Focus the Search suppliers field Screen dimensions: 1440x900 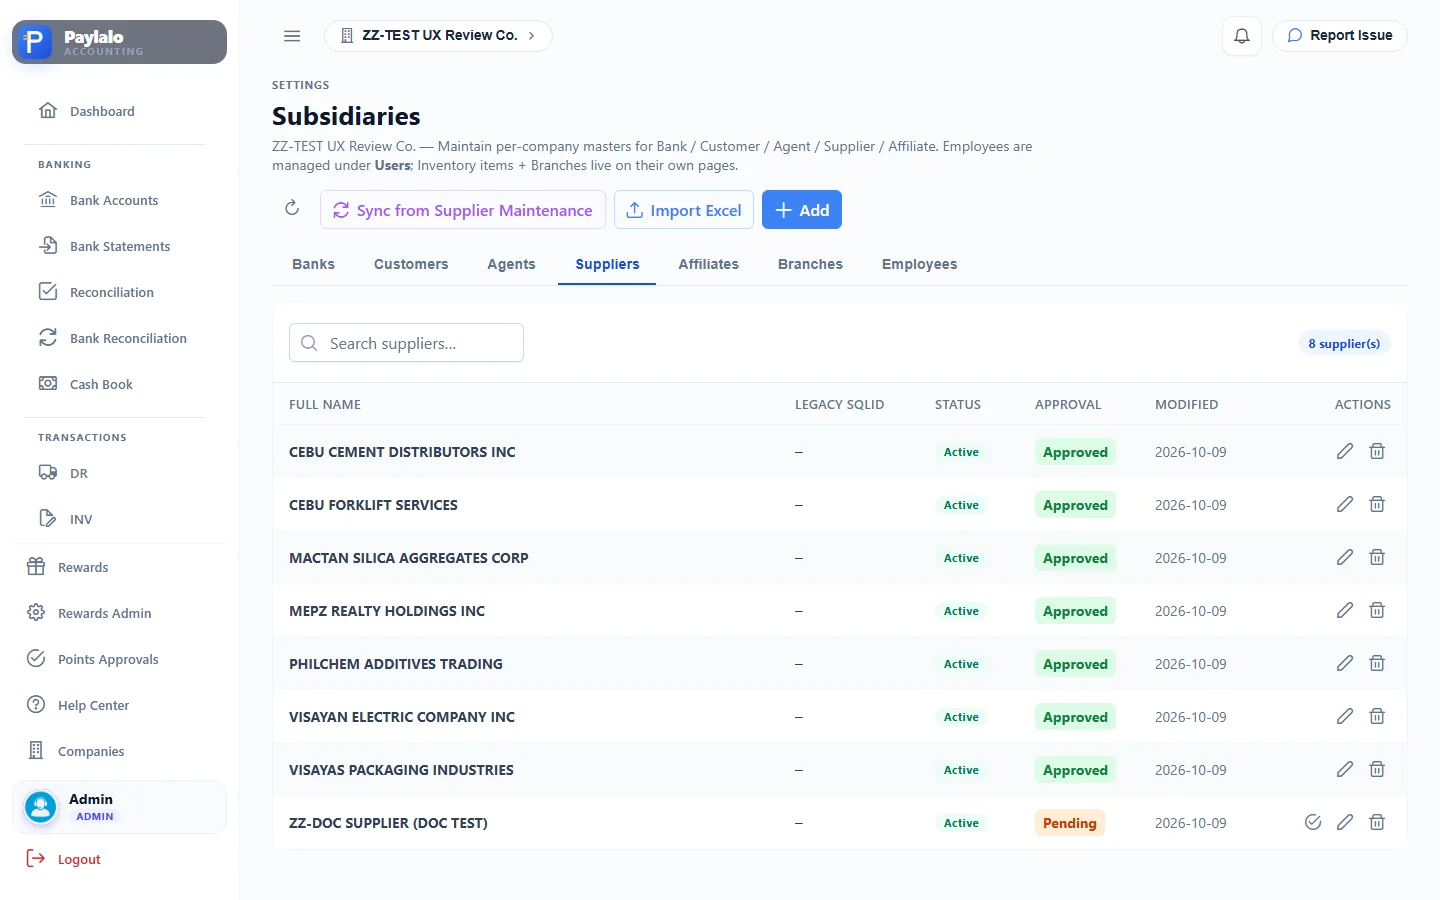[406, 343]
